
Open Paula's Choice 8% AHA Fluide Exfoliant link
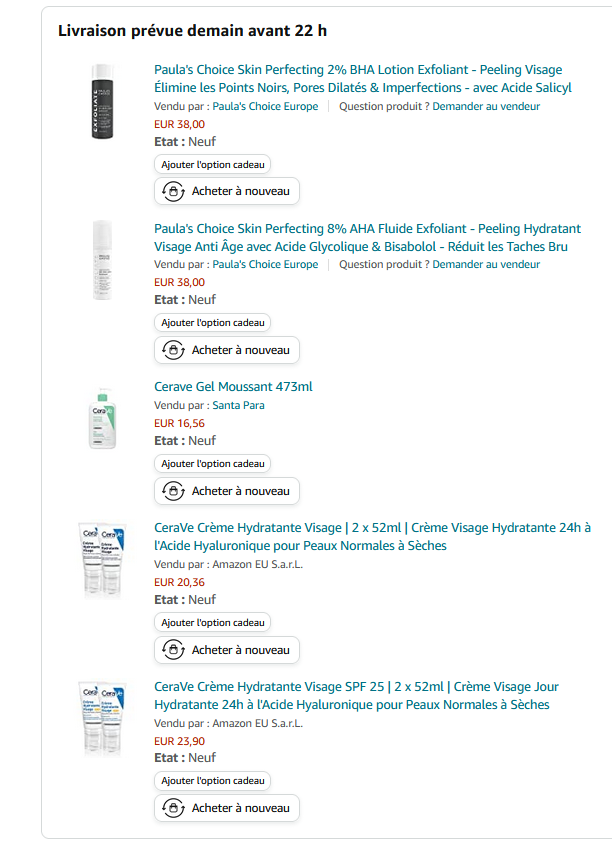pos(367,238)
